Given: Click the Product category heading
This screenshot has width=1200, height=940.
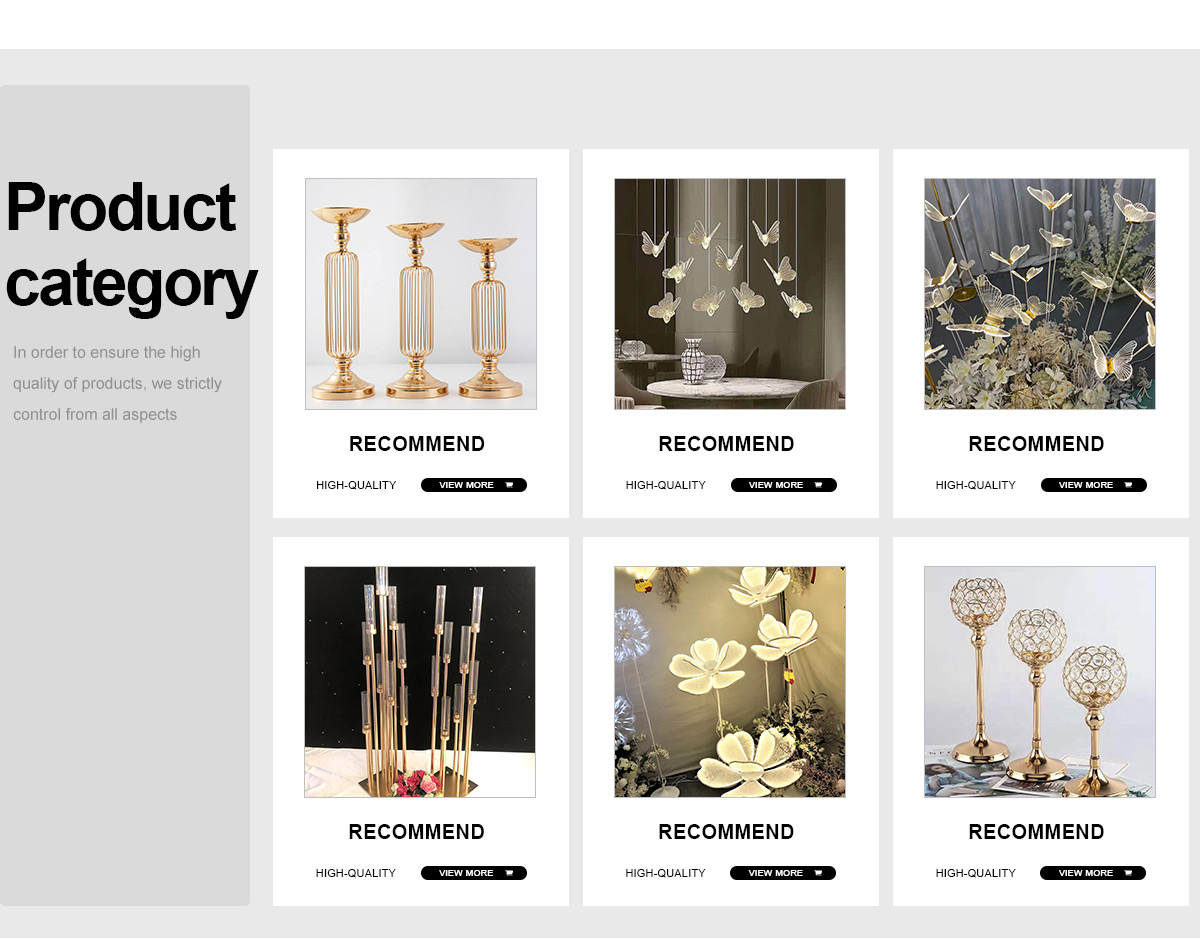Looking at the screenshot, I should pos(130,246).
